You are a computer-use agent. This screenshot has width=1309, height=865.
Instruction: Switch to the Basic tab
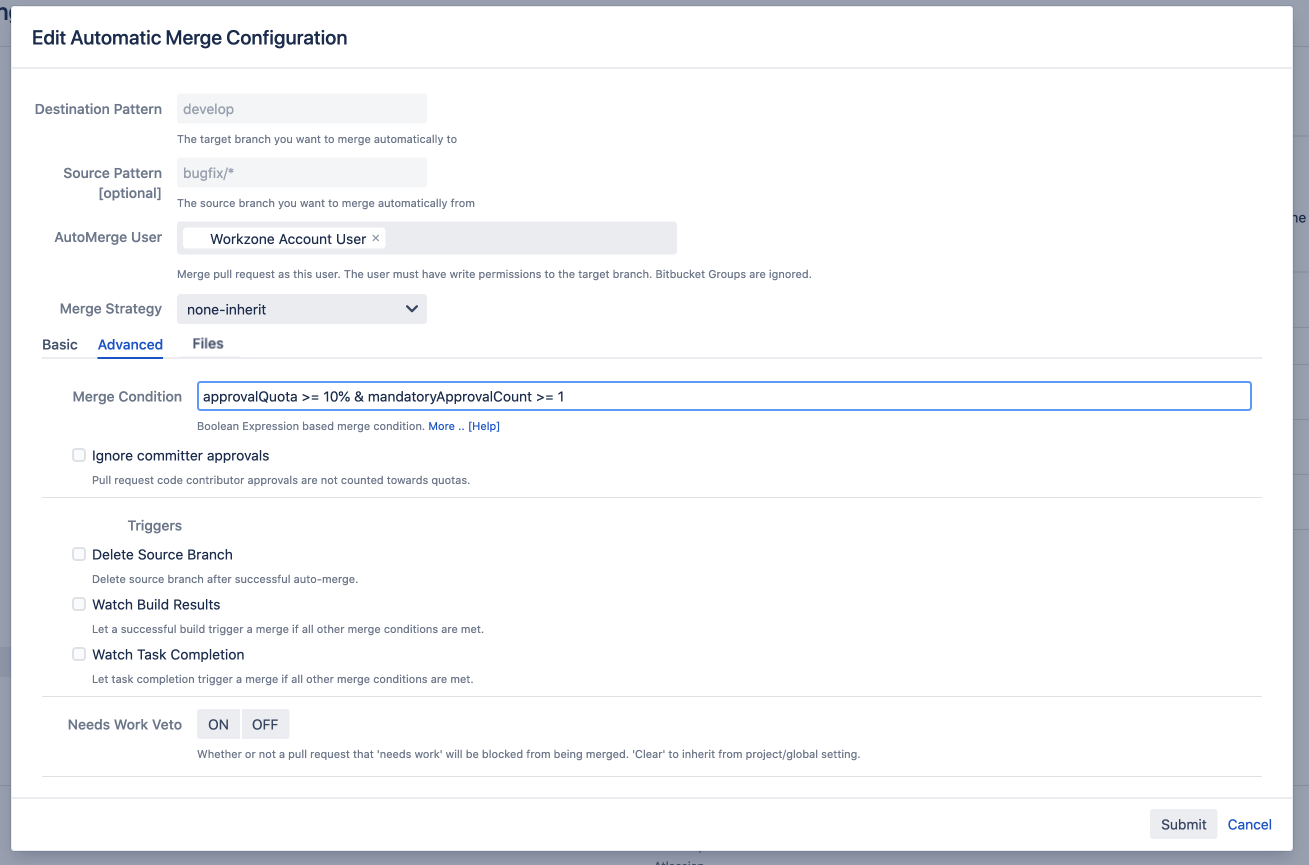60,345
